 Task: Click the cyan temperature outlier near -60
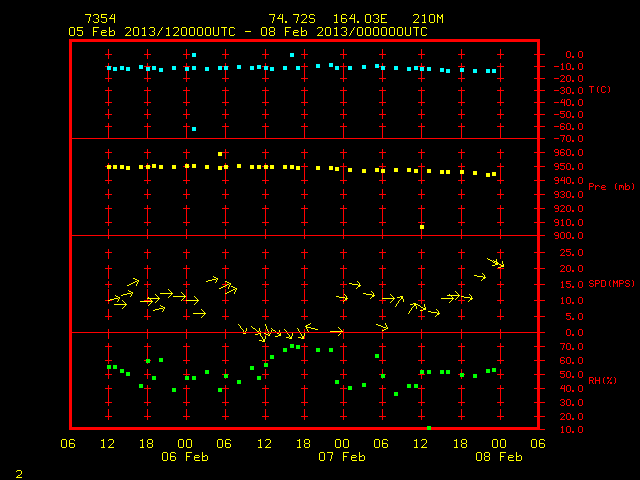[x=194, y=129]
